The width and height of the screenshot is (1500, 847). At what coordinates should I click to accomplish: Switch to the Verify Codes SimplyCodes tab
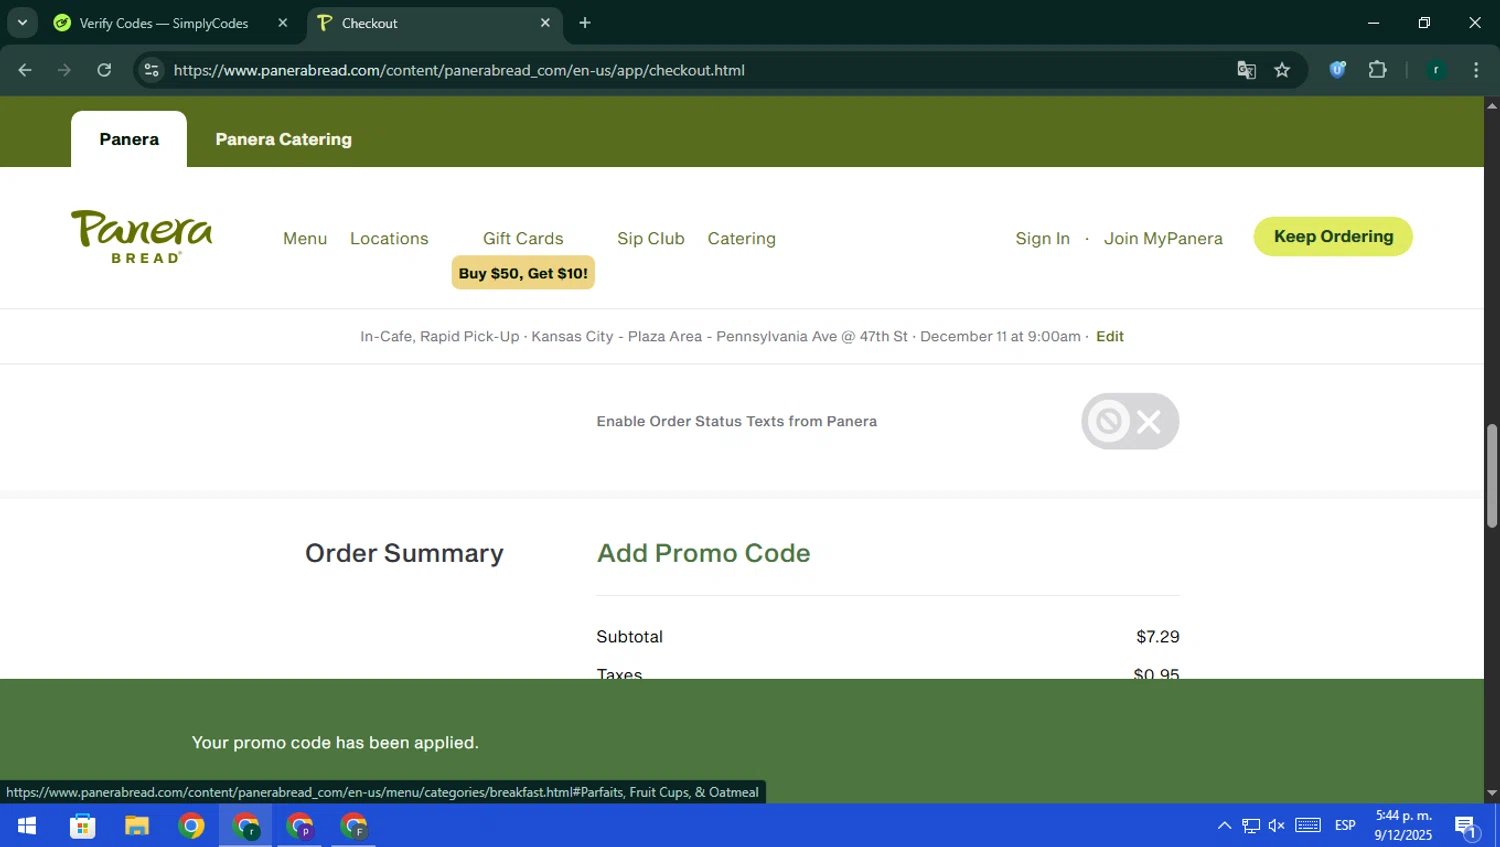tap(164, 23)
